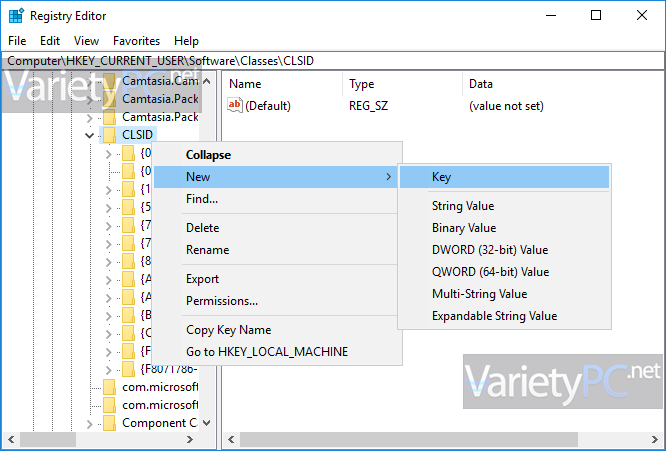Click folder icon of the {F8071786- key
This screenshot has height=451, width=666.
pyautogui.click(x=128, y=369)
